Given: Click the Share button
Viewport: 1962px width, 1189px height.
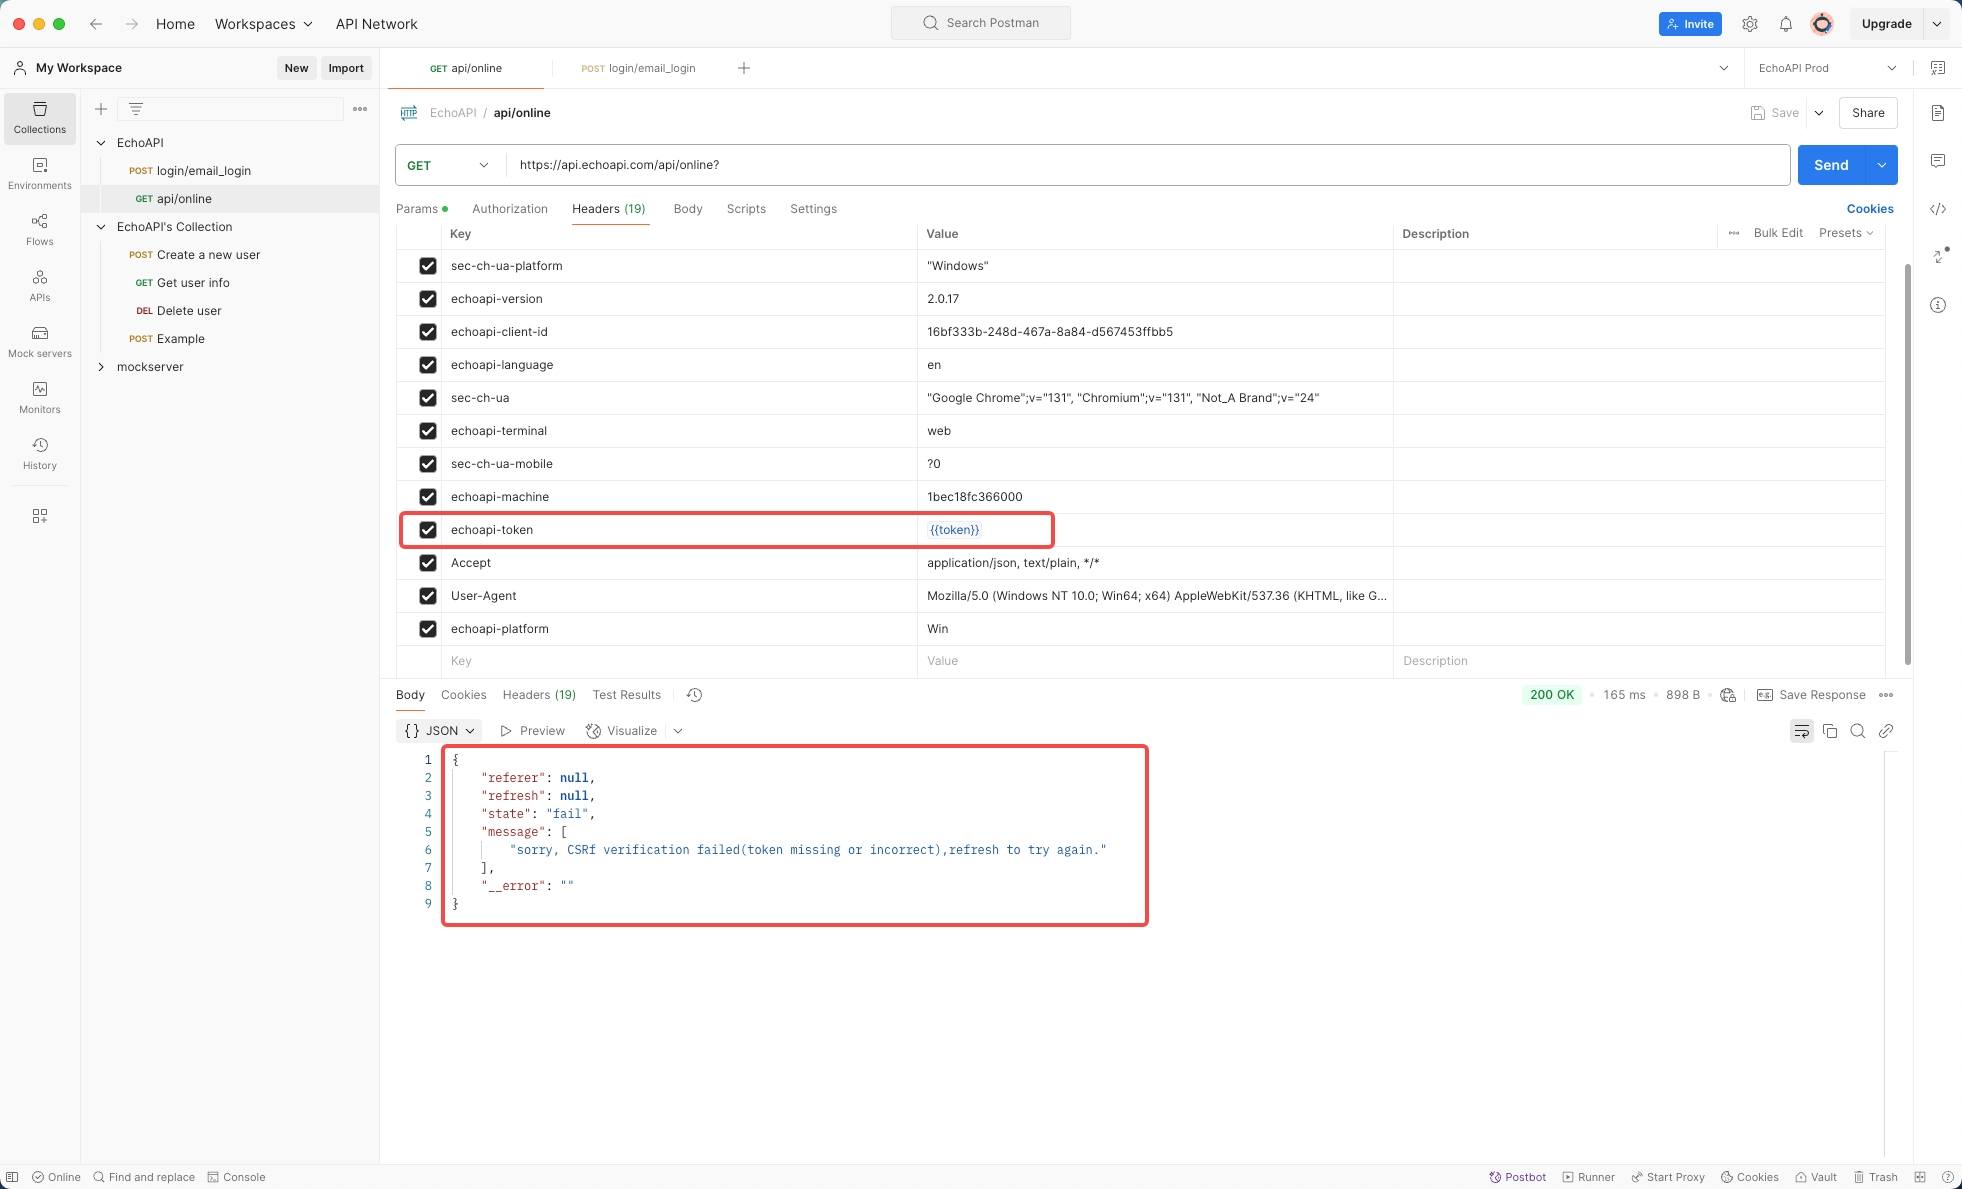Looking at the screenshot, I should point(1868,113).
